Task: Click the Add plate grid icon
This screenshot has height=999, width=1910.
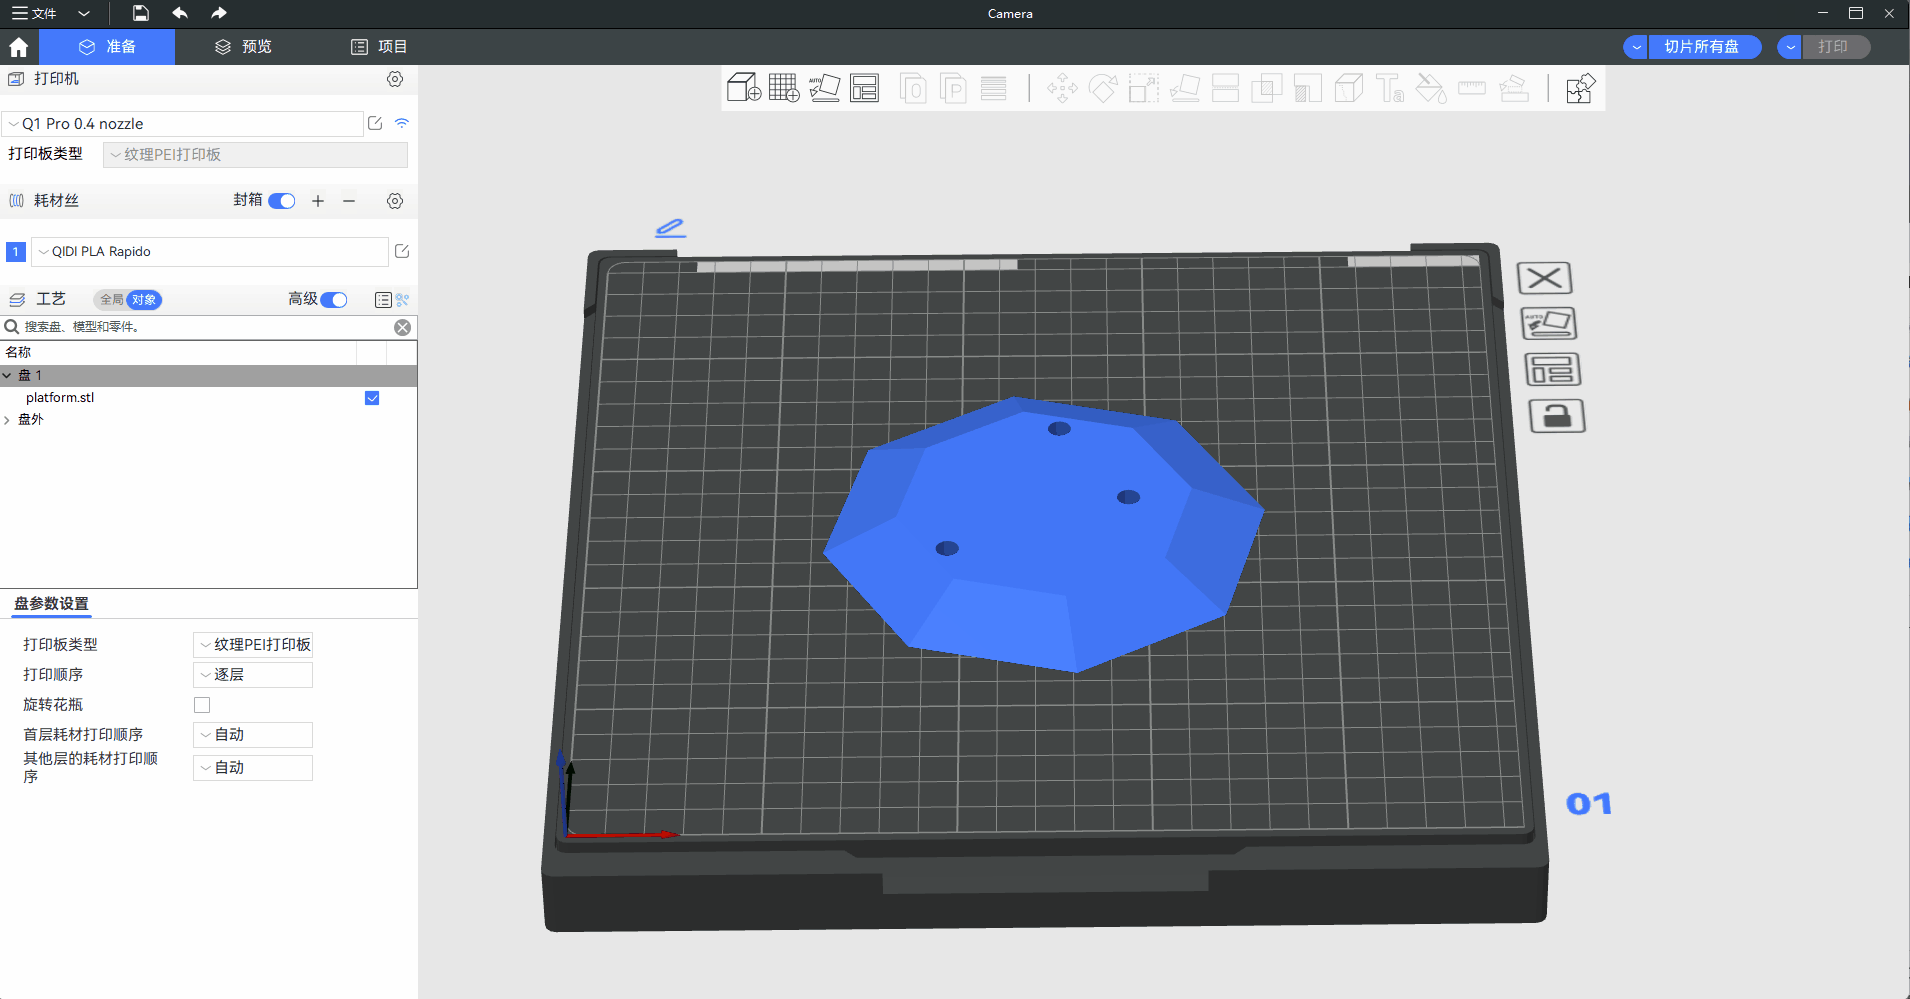Action: (784, 88)
